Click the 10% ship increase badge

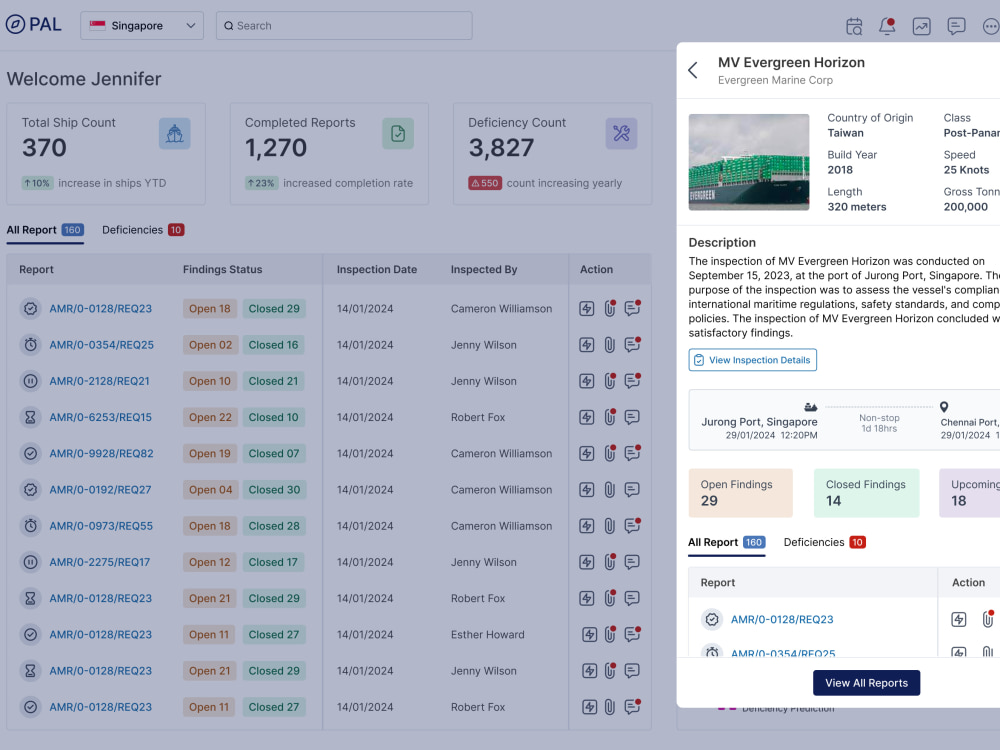pyautogui.click(x=37, y=183)
